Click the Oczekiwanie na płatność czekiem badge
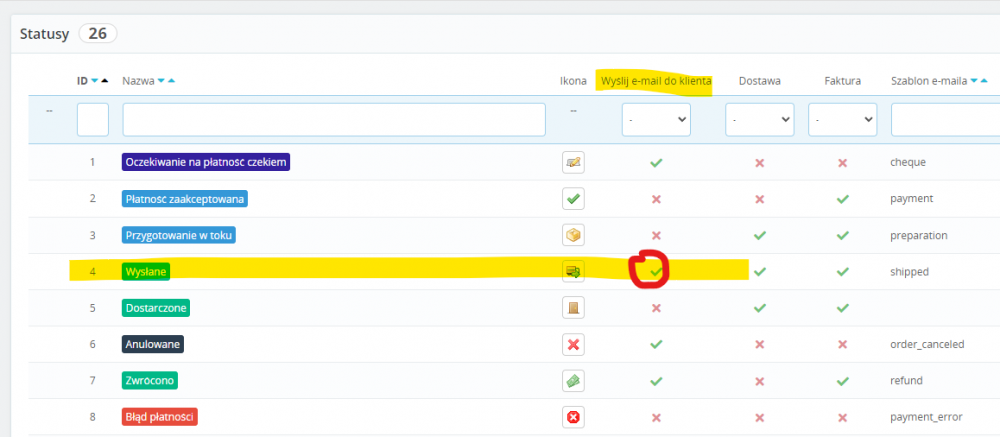1000x437 pixels. coord(206,162)
